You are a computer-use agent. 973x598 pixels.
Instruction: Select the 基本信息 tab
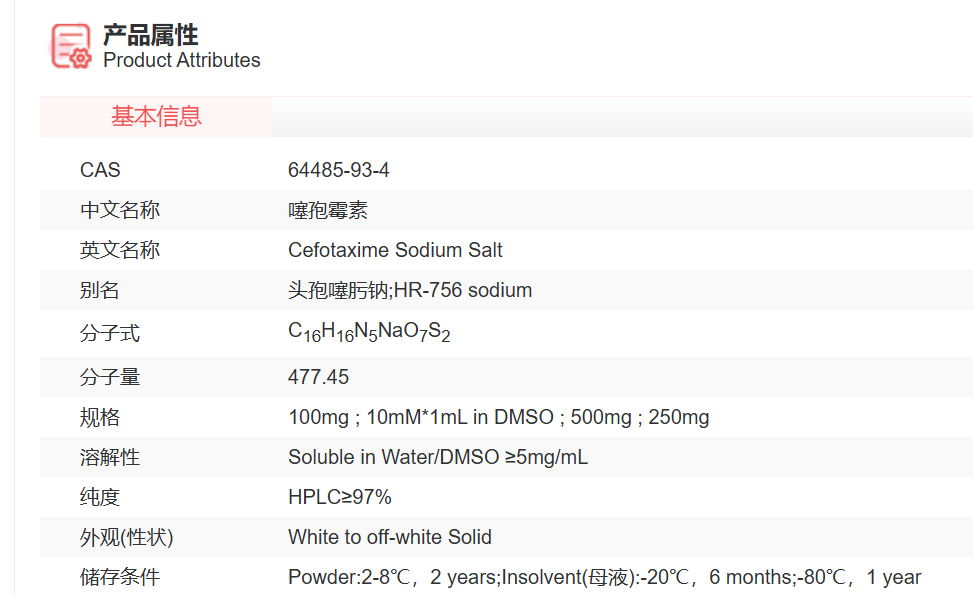156,117
